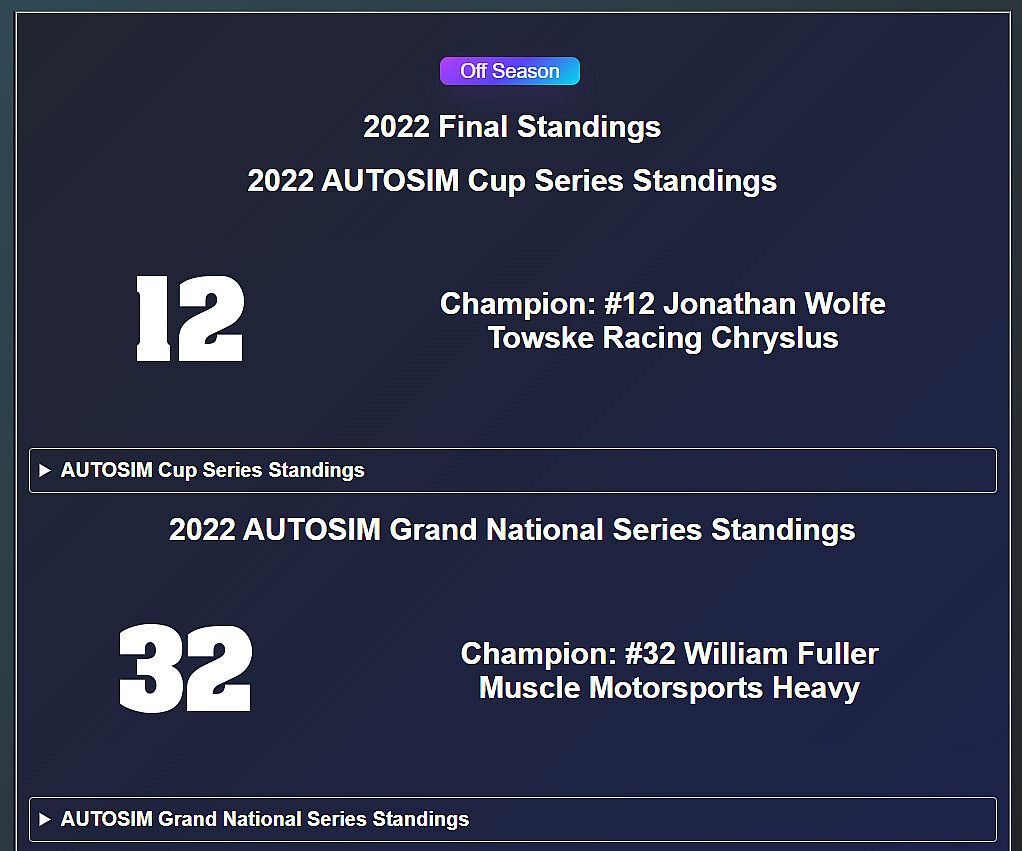
Task: Click the #12 text in champion line
Action: click(628, 303)
